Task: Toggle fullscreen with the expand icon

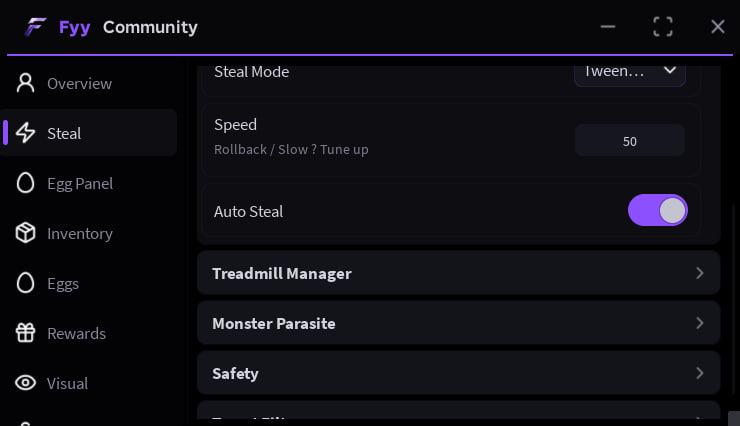Action: click(663, 26)
